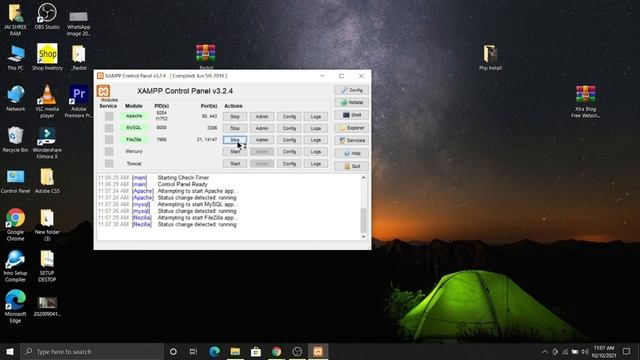Open Explorer from XAMPP sidebar
The image size is (640, 360).
tap(351, 128)
